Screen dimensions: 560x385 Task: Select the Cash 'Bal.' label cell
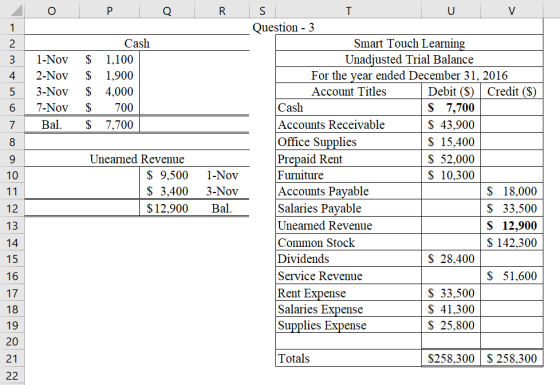pos(52,125)
